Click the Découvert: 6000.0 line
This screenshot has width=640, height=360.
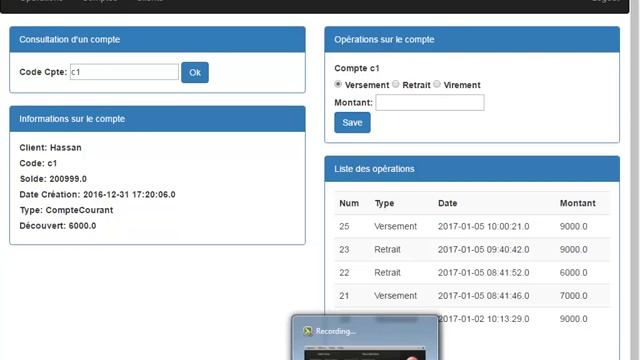[x=58, y=226]
